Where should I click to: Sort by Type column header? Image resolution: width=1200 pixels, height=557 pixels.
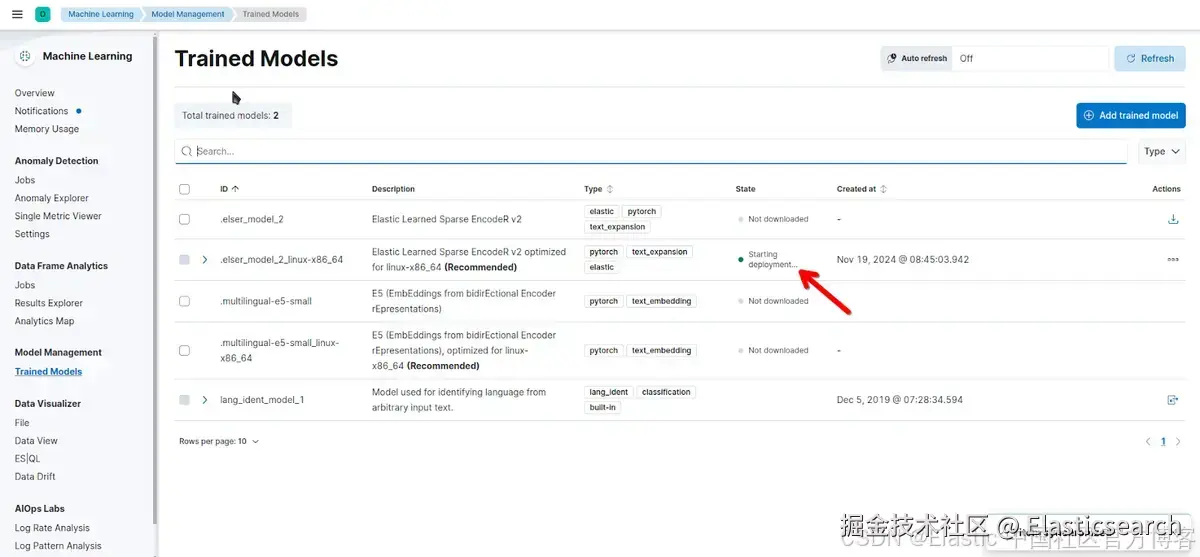[x=599, y=189]
